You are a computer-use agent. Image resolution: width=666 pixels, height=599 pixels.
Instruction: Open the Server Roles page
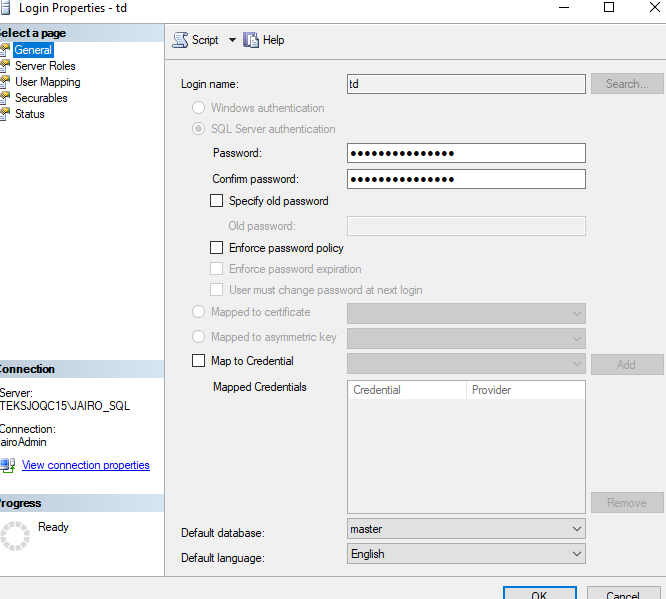(x=45, y=66)
